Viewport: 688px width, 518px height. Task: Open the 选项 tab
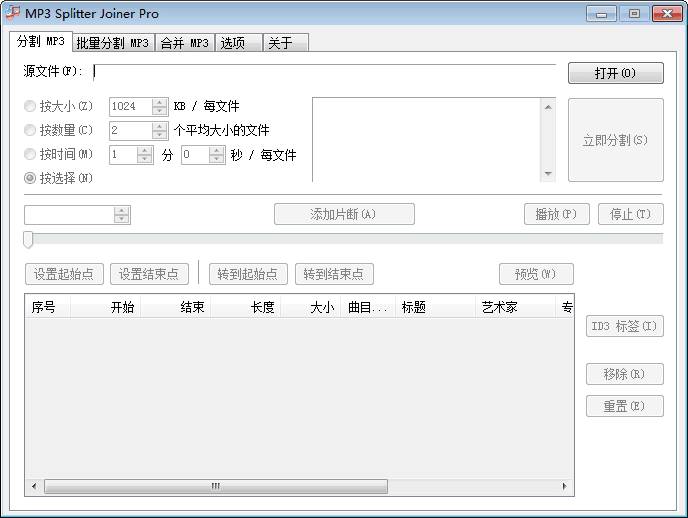coord(239,43)
